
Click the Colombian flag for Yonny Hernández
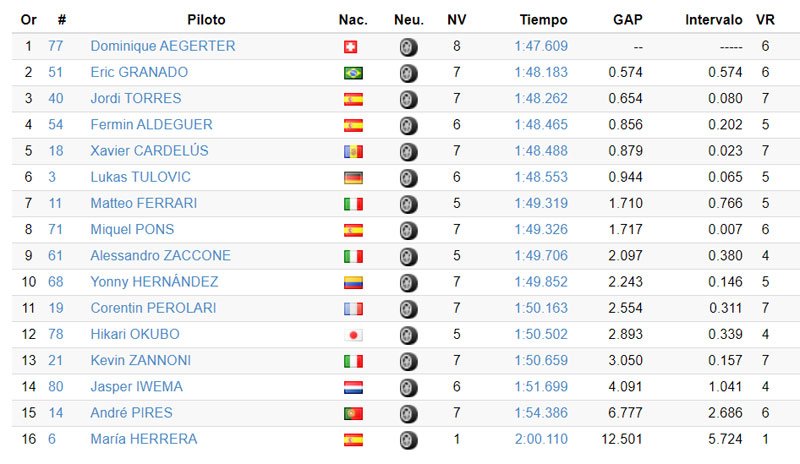pyautogui.click(x=353, y=282)
